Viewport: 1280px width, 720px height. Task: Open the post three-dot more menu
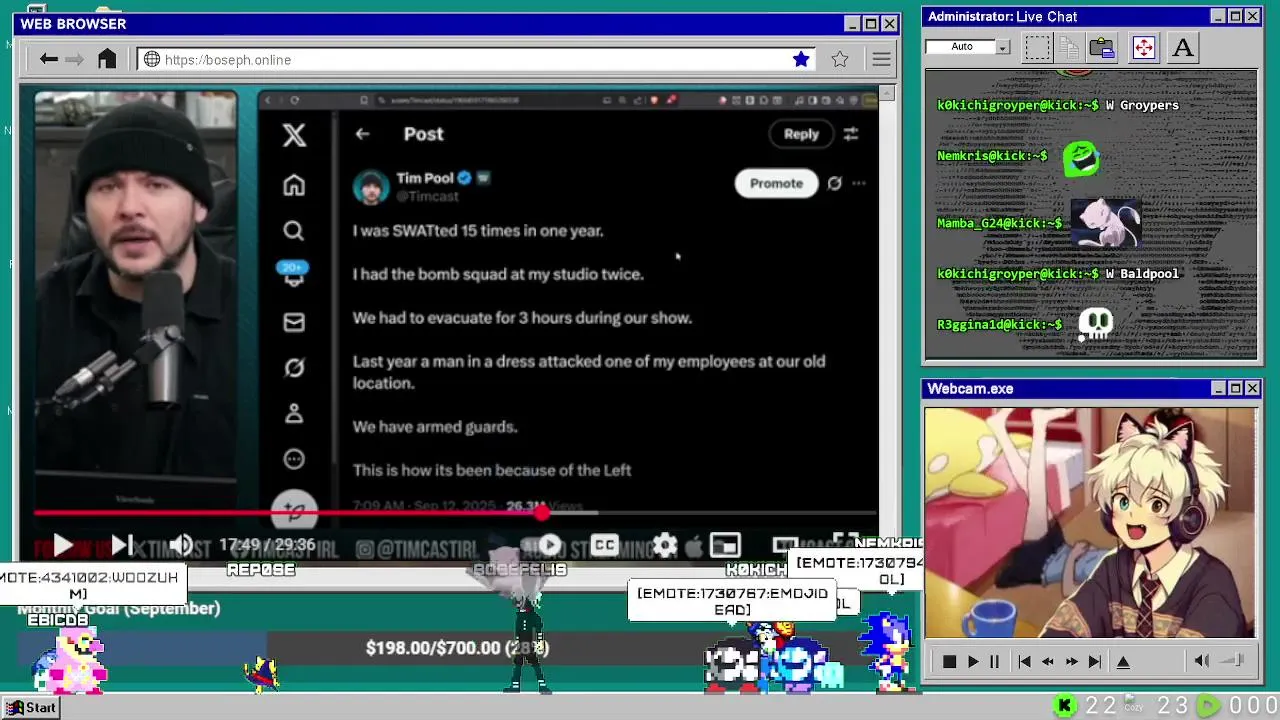click(859, 183)
